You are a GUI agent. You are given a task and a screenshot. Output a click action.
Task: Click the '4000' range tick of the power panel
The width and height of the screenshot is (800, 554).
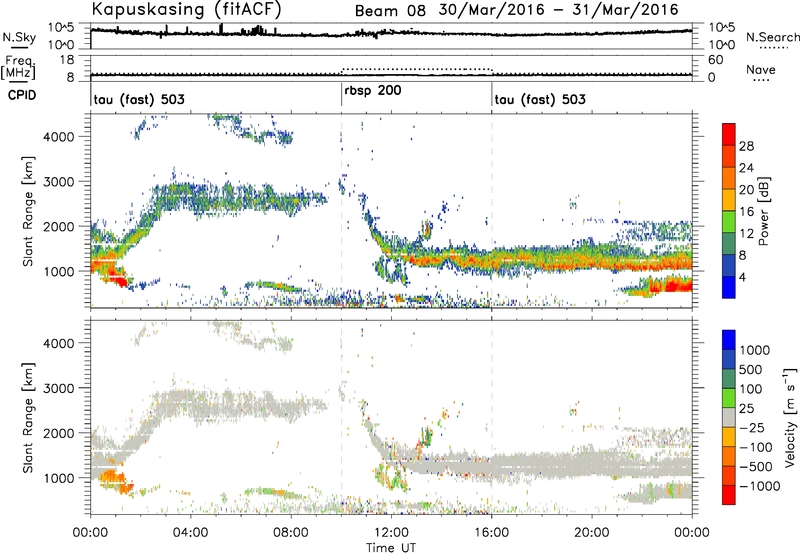[x=59, y=137]
